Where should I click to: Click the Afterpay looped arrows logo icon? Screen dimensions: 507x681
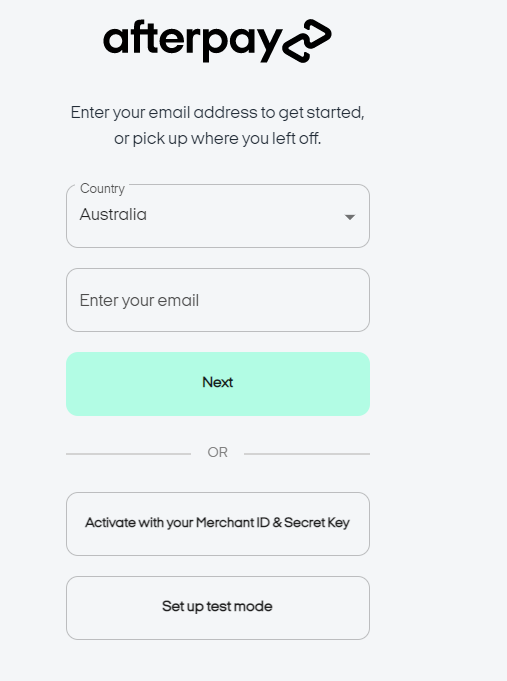pos(307,41)
